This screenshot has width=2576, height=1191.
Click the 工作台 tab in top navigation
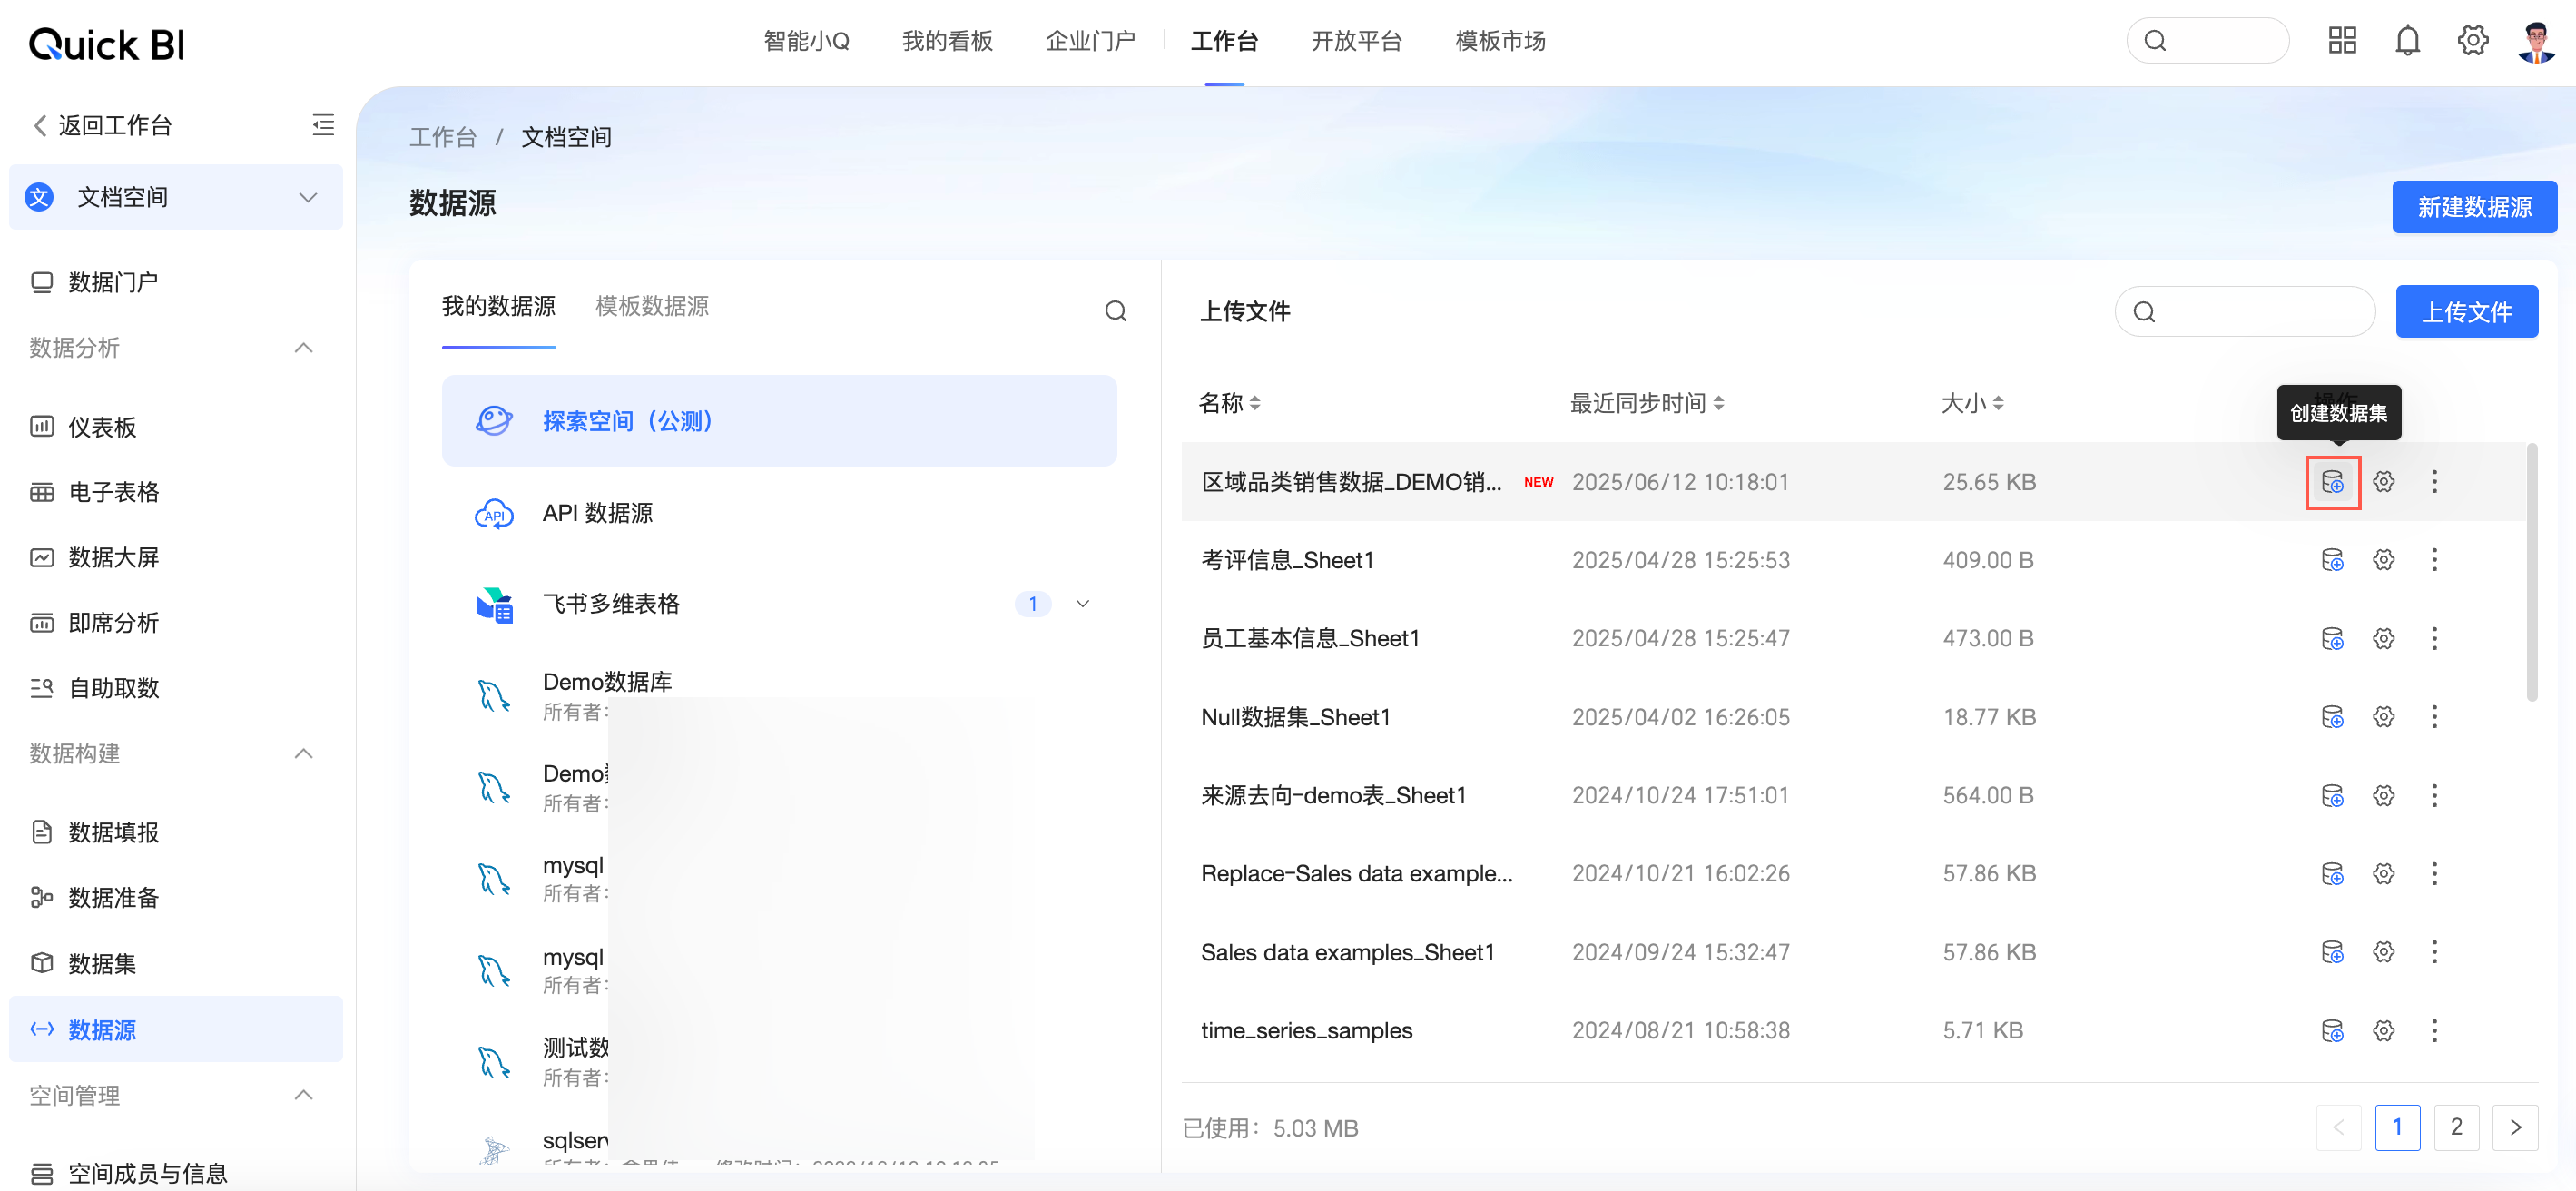pos(1224,41)
